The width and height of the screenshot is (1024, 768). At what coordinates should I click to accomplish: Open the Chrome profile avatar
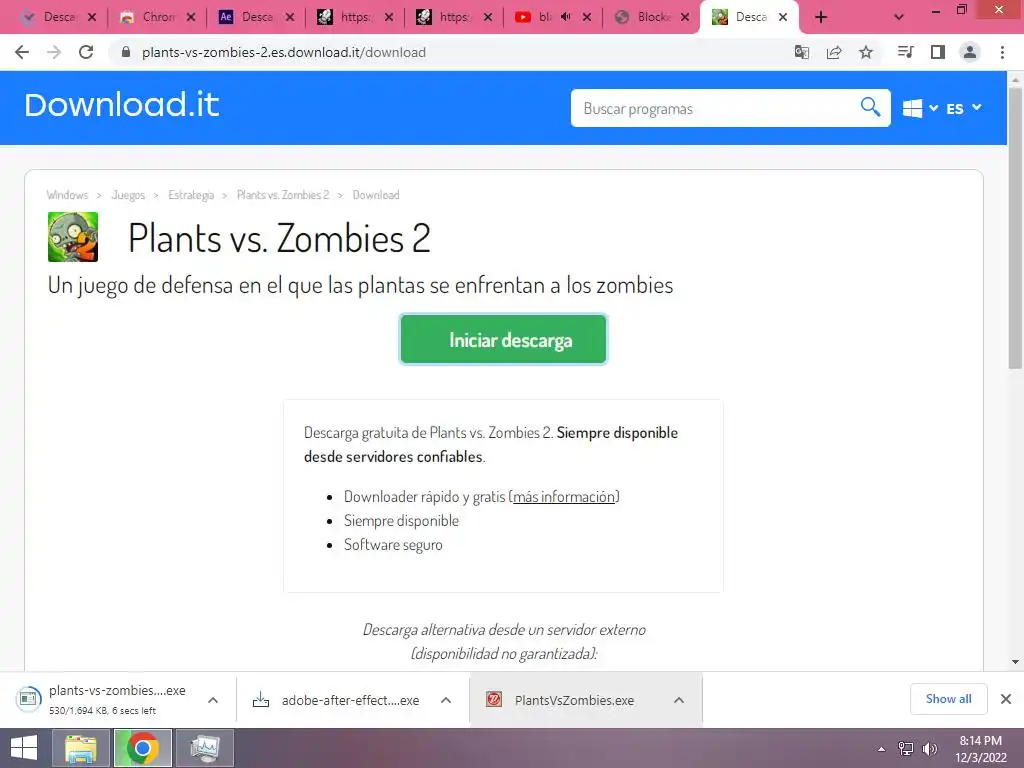970,52
